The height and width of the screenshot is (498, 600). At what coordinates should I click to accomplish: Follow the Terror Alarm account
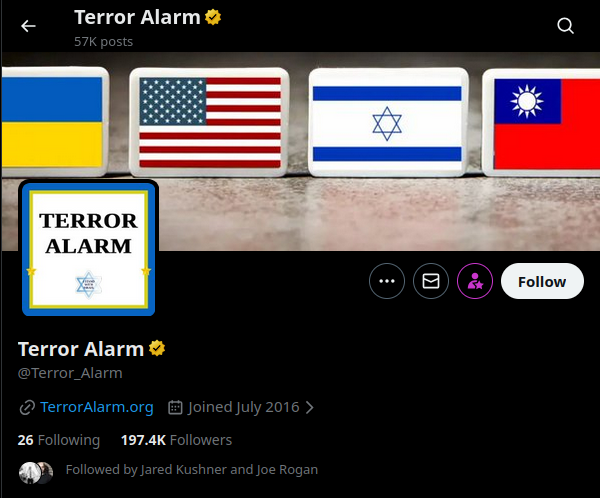542,281
